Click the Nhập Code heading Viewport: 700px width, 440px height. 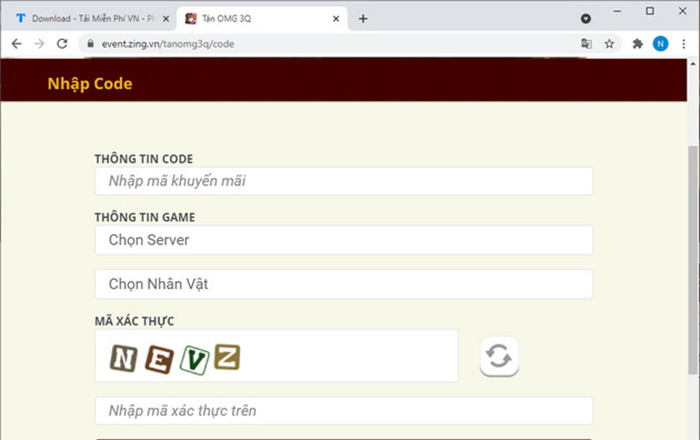coord(90,84)
